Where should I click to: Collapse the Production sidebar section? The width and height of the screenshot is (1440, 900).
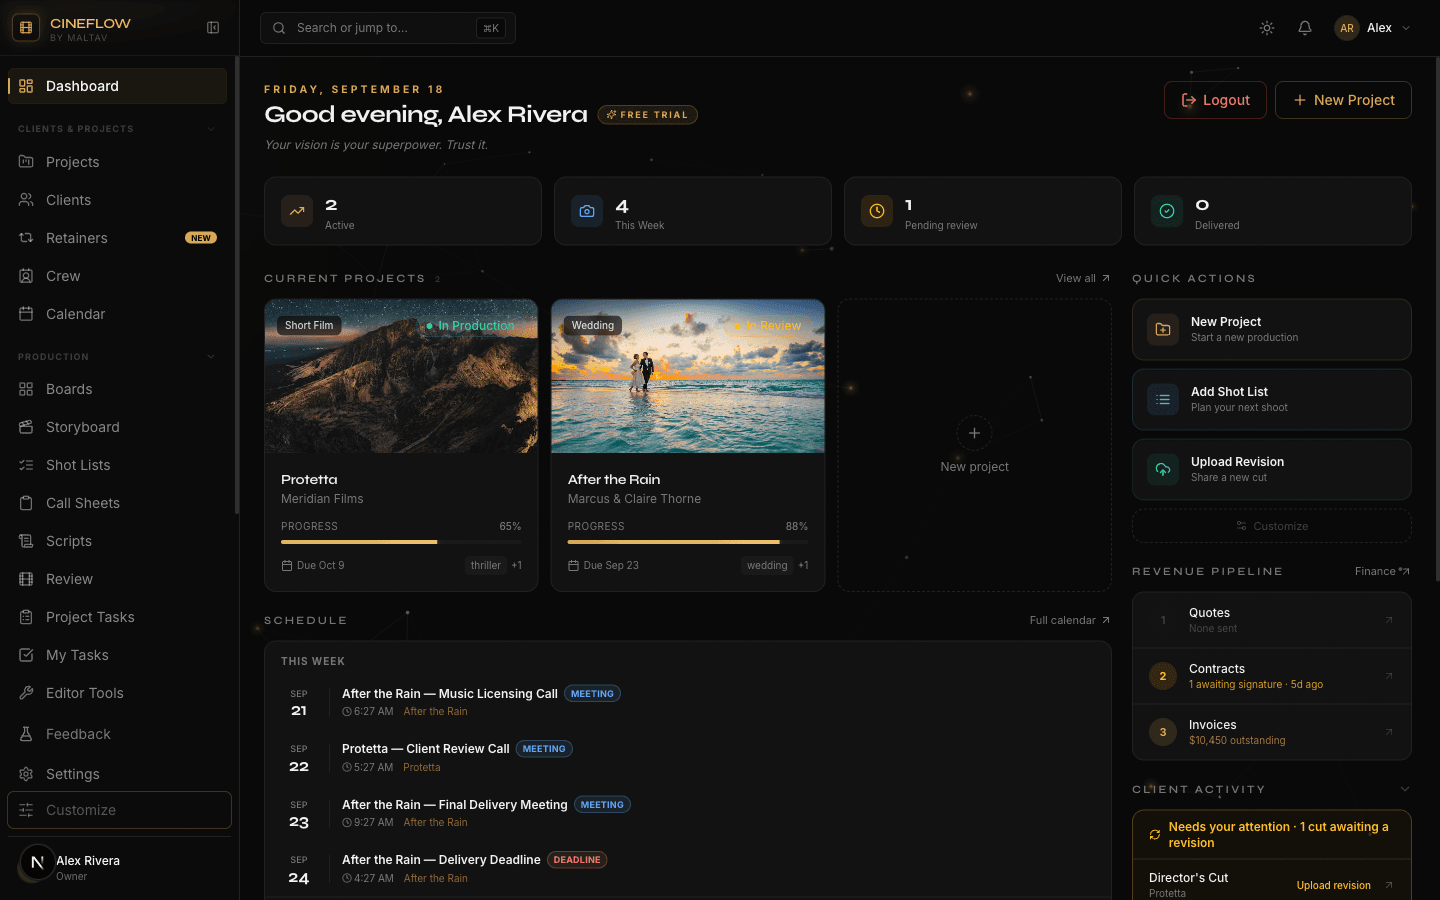(x=211, y=357)
